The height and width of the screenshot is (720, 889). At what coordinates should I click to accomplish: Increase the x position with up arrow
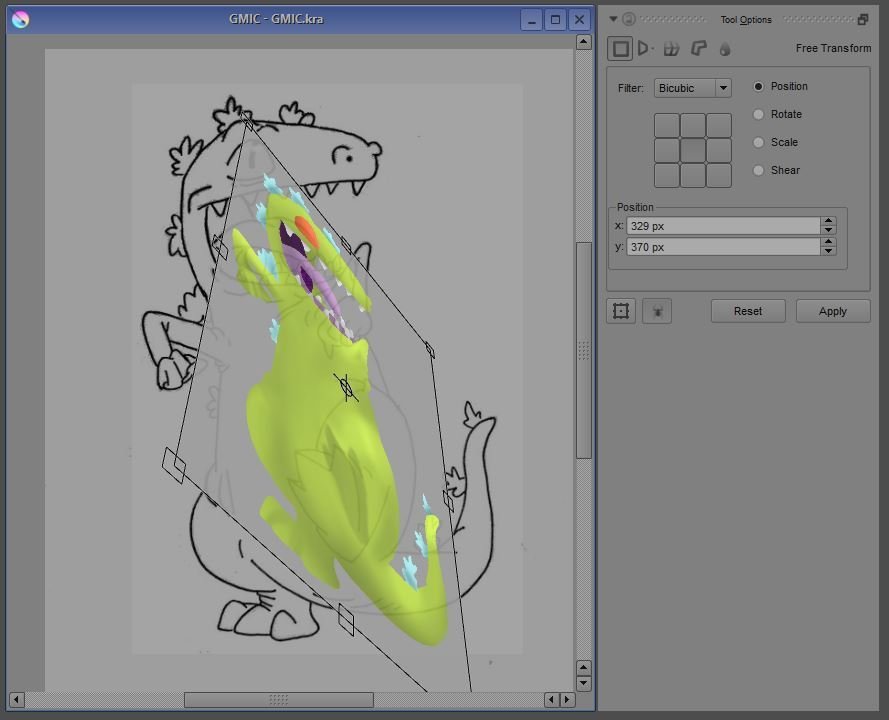(x=828, y=221)
